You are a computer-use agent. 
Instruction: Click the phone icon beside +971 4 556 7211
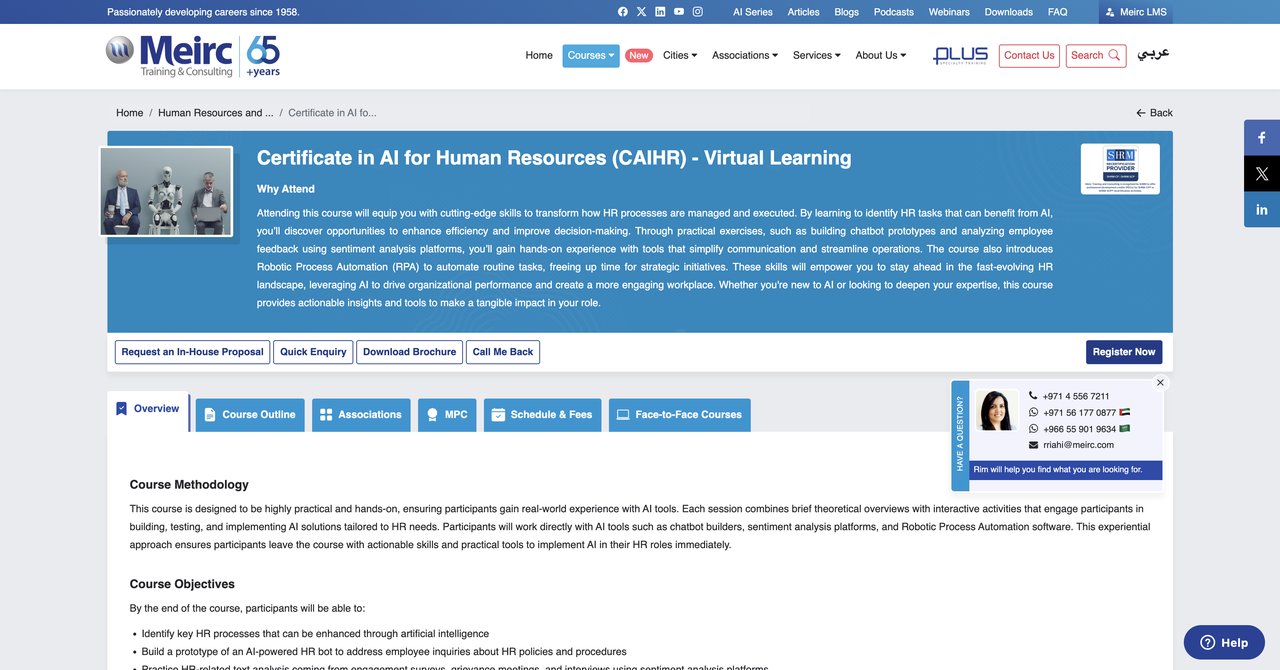[1033, 396]
